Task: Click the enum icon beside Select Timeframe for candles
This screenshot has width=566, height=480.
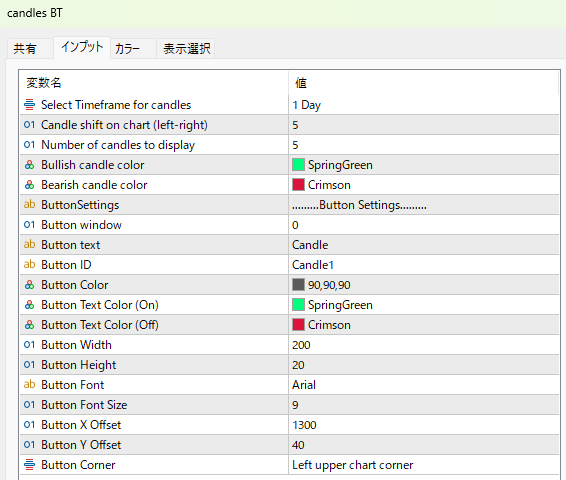Action: point(30,105)
